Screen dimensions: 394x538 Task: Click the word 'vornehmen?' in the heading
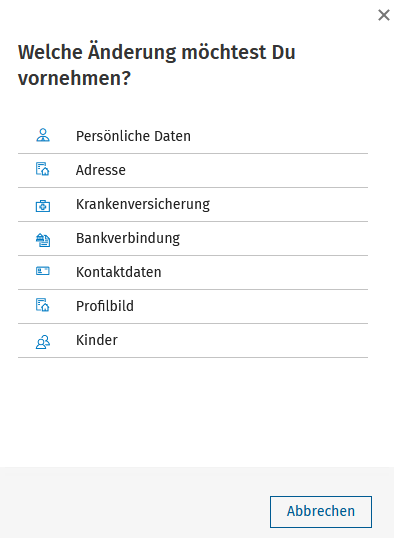[x=74, y=78]
